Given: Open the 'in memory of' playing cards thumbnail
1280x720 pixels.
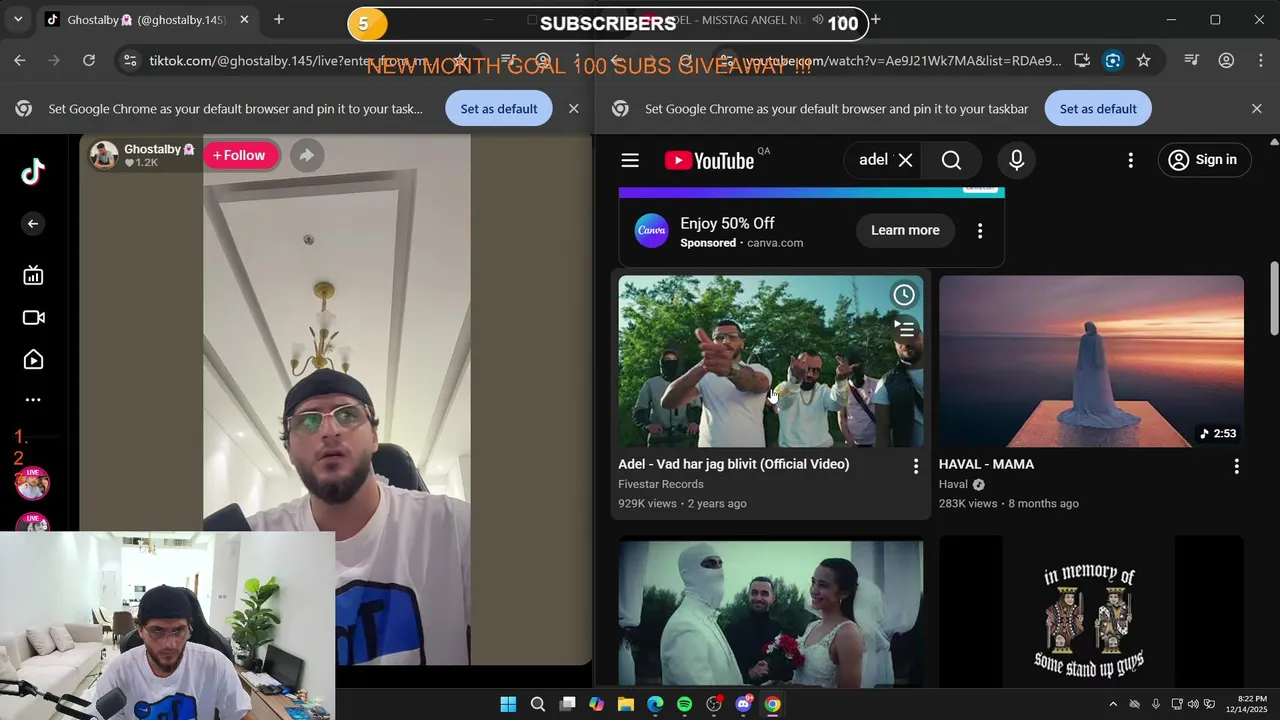Looking at the screenshot, I should 1091,612.
